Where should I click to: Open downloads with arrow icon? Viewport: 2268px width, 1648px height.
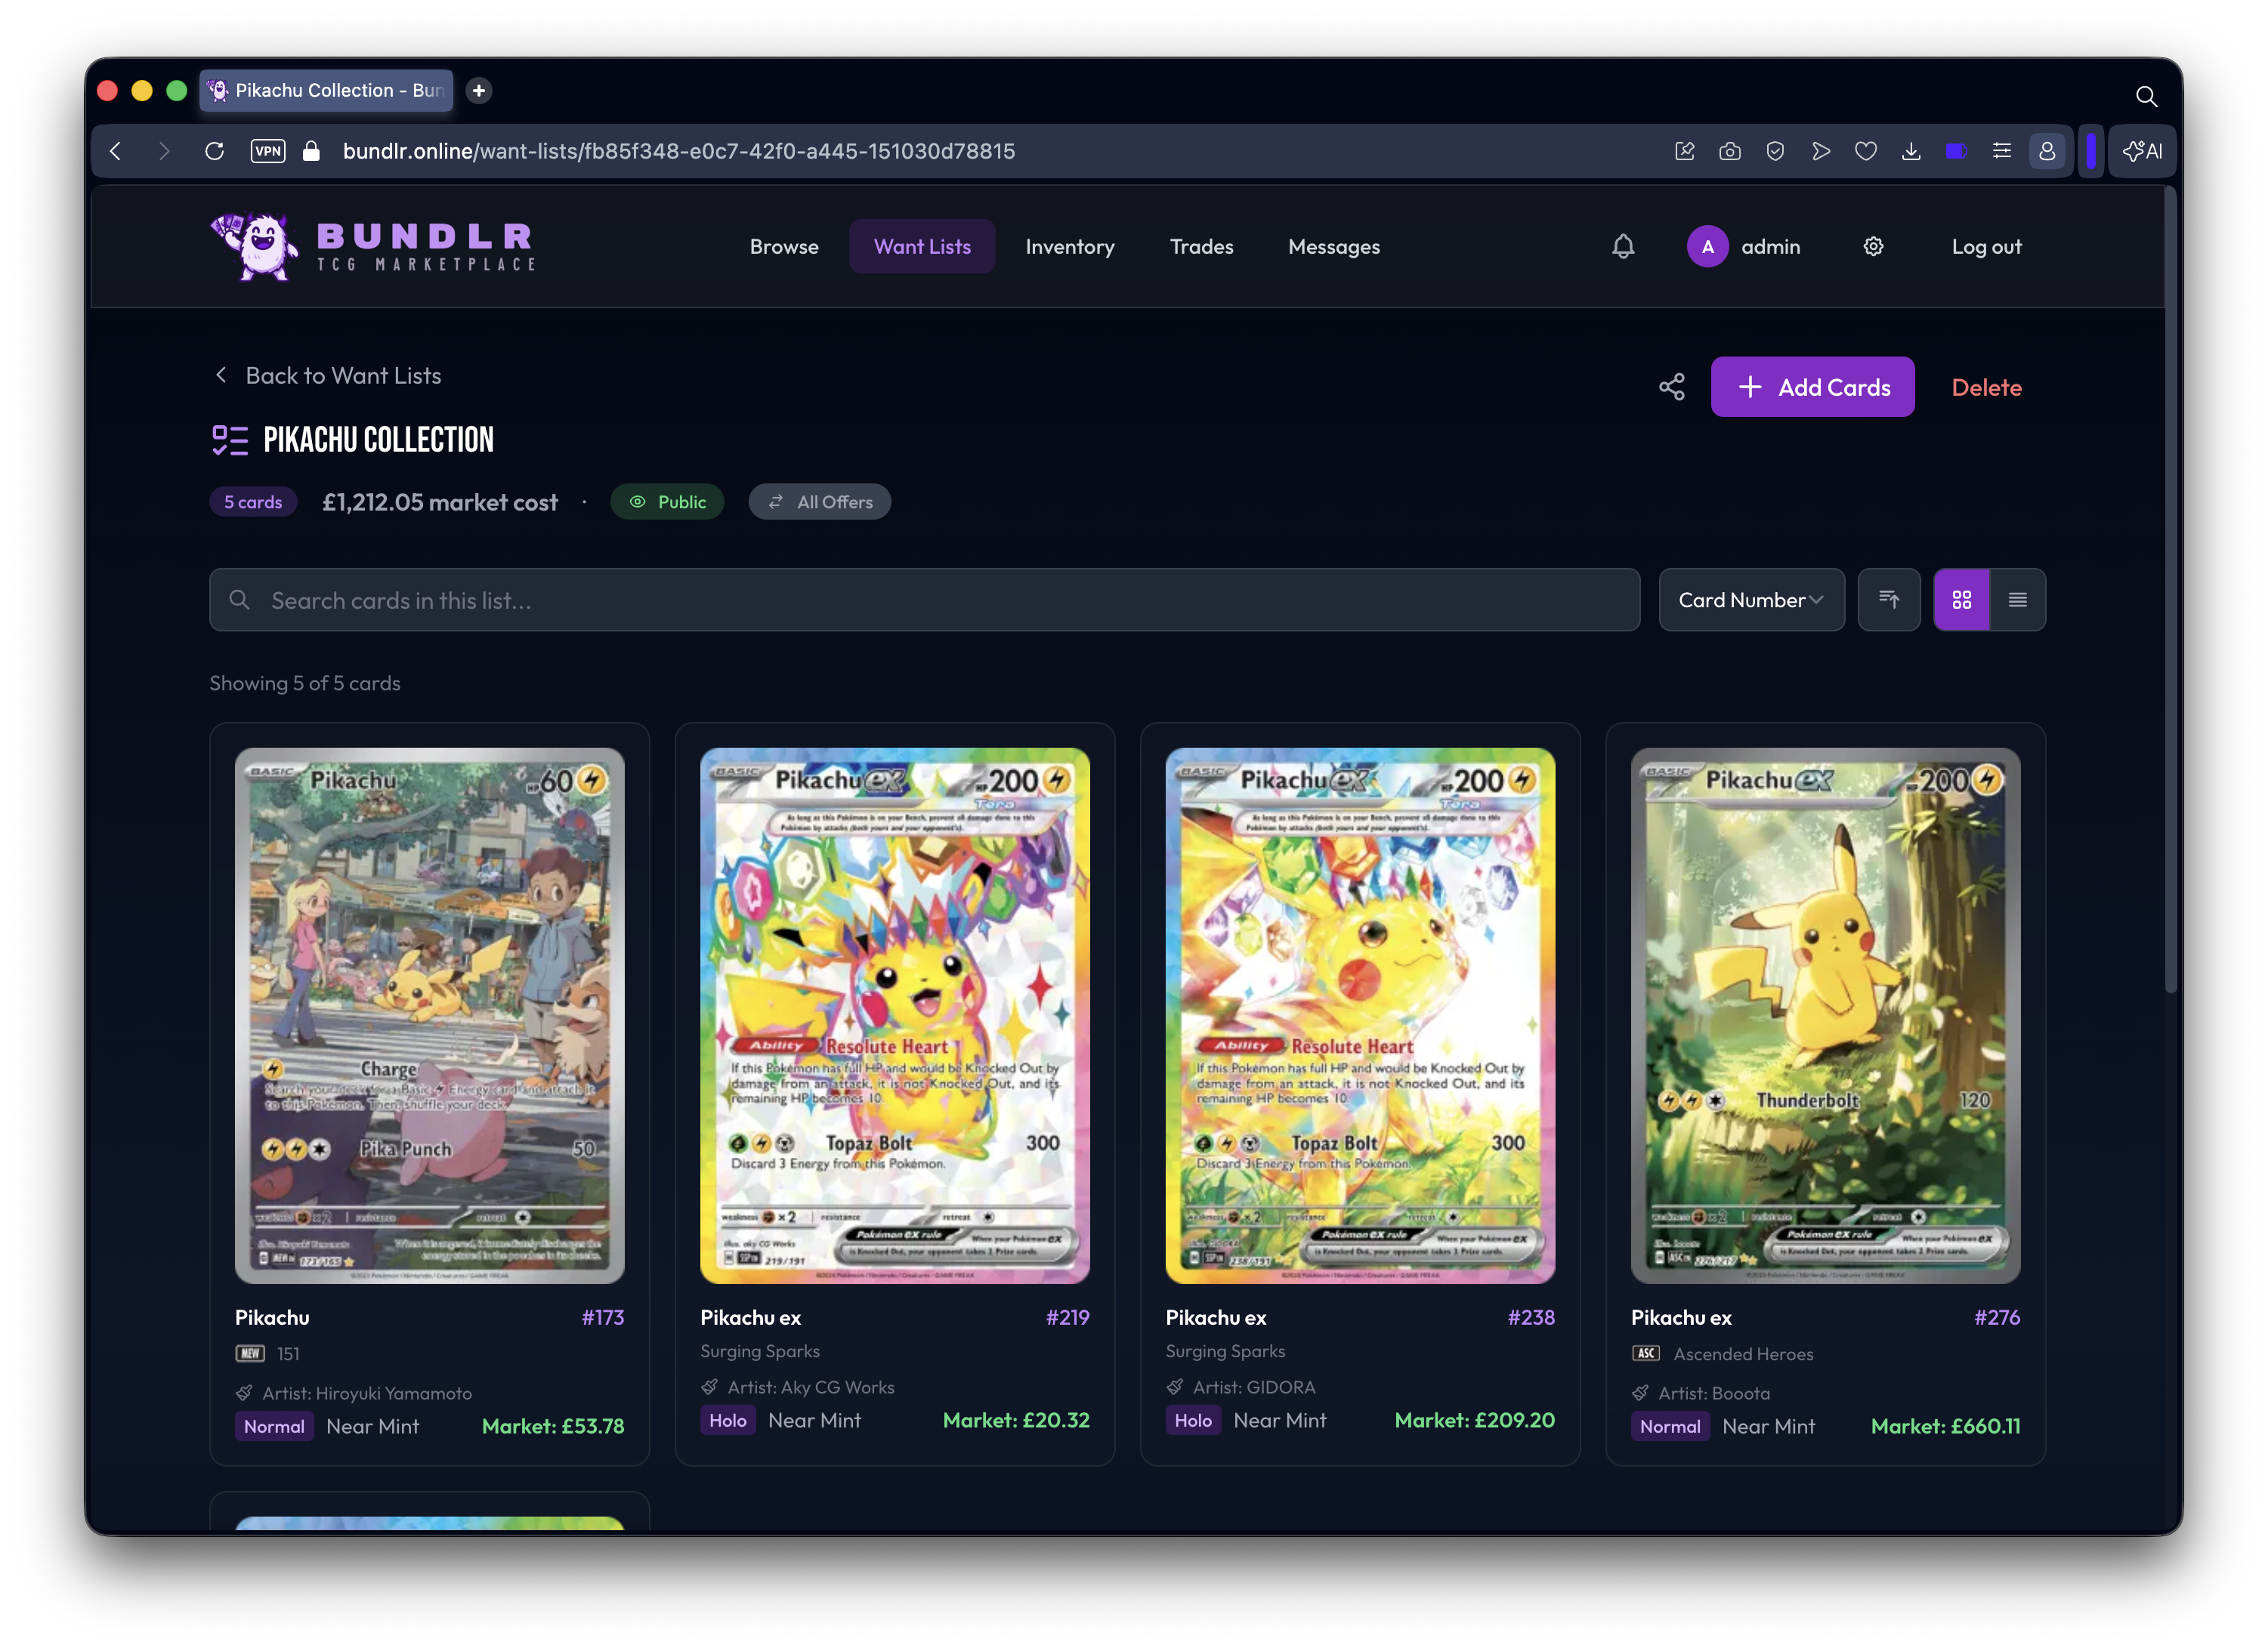pos(1911,151)
